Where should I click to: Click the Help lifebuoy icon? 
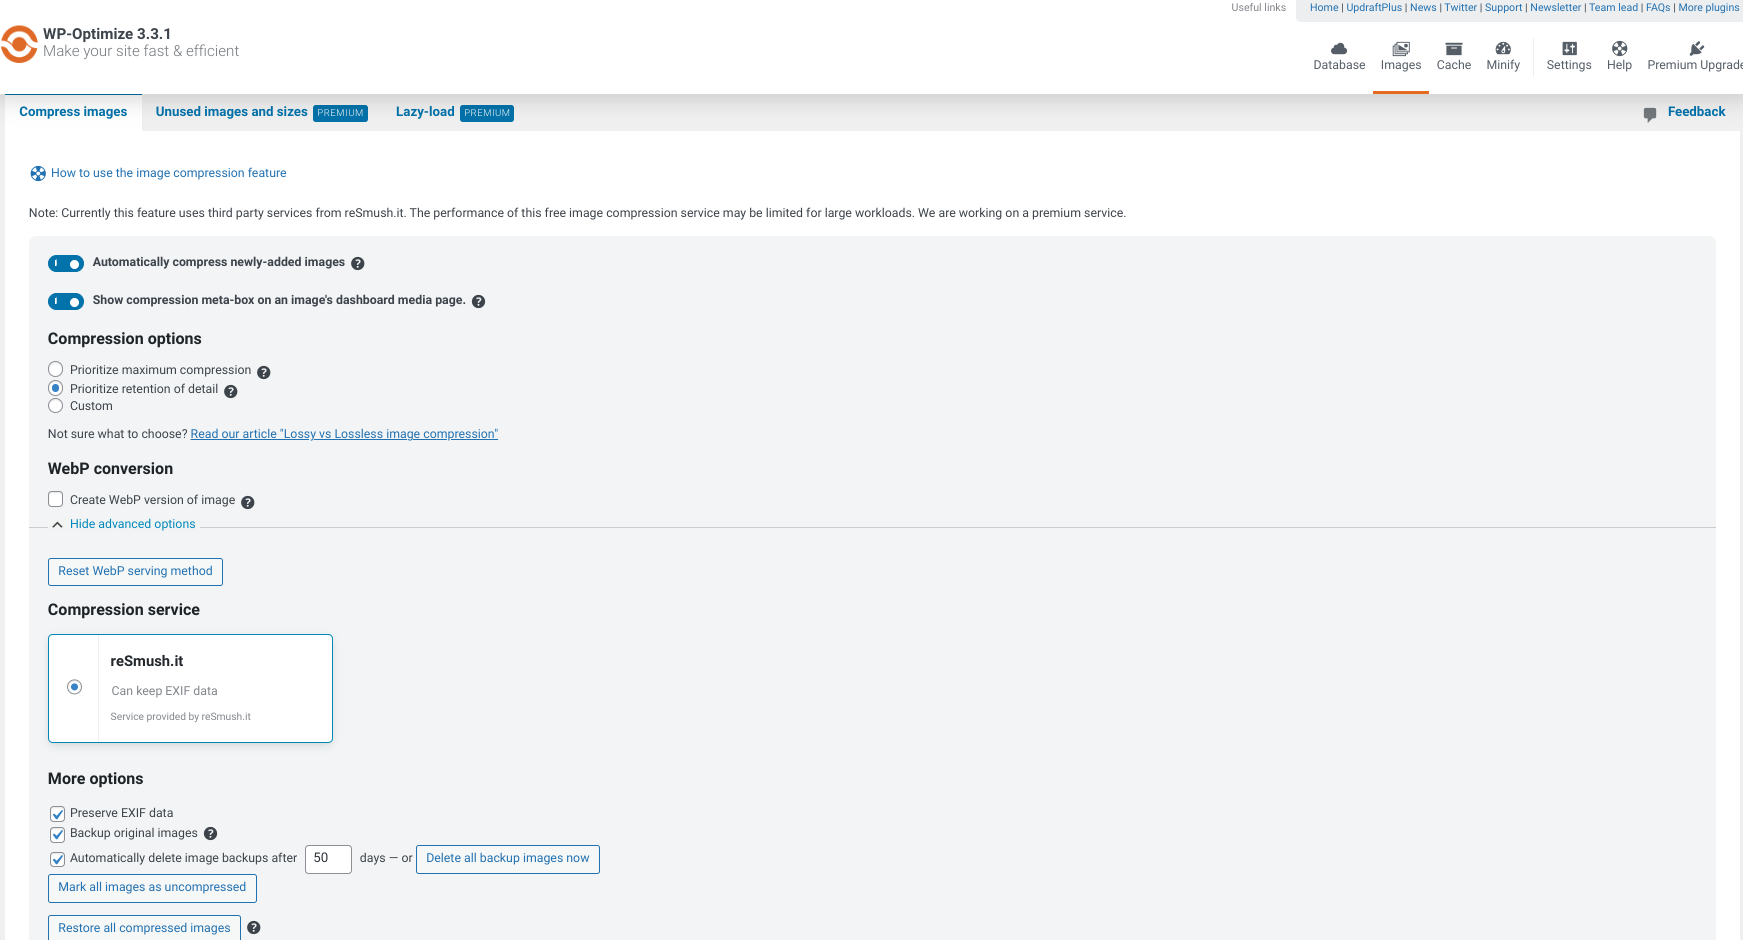click(1619, 49)
